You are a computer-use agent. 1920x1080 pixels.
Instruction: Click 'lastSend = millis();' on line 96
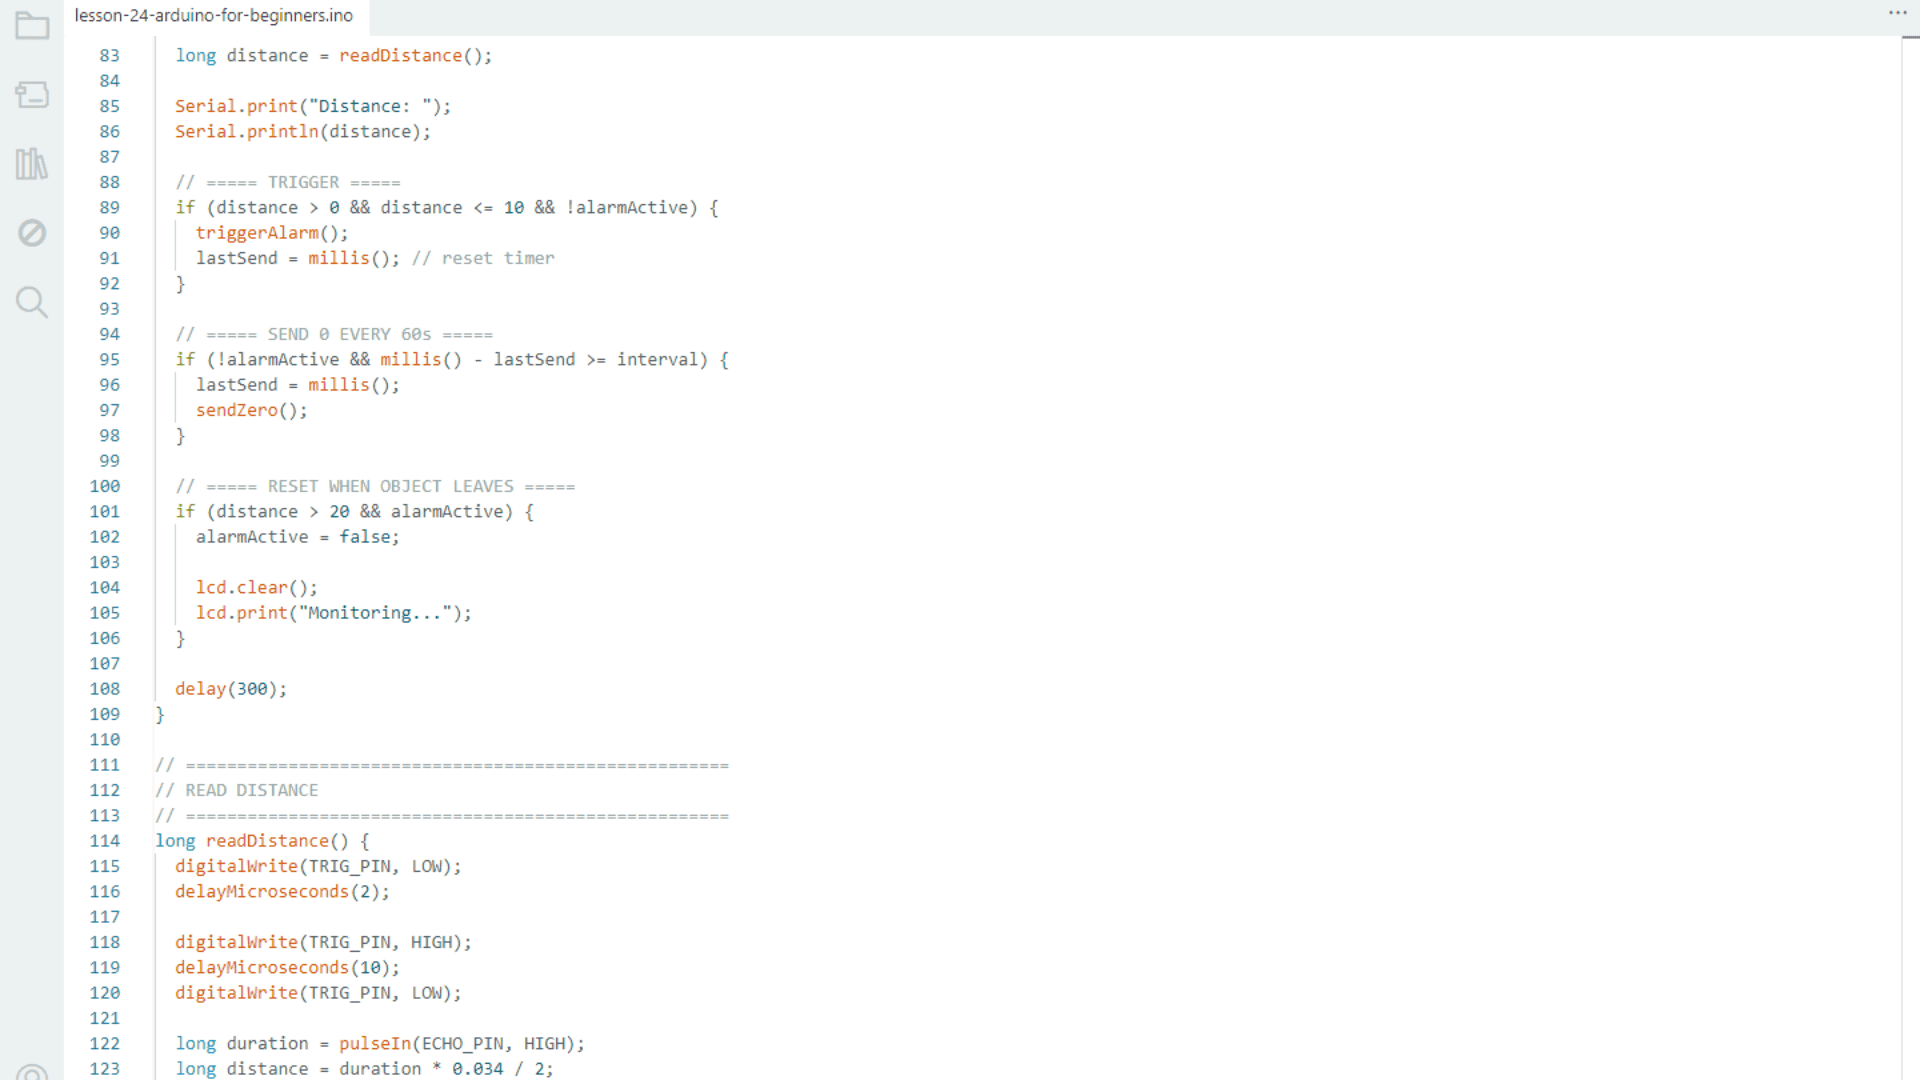click(x=298, y=385)
